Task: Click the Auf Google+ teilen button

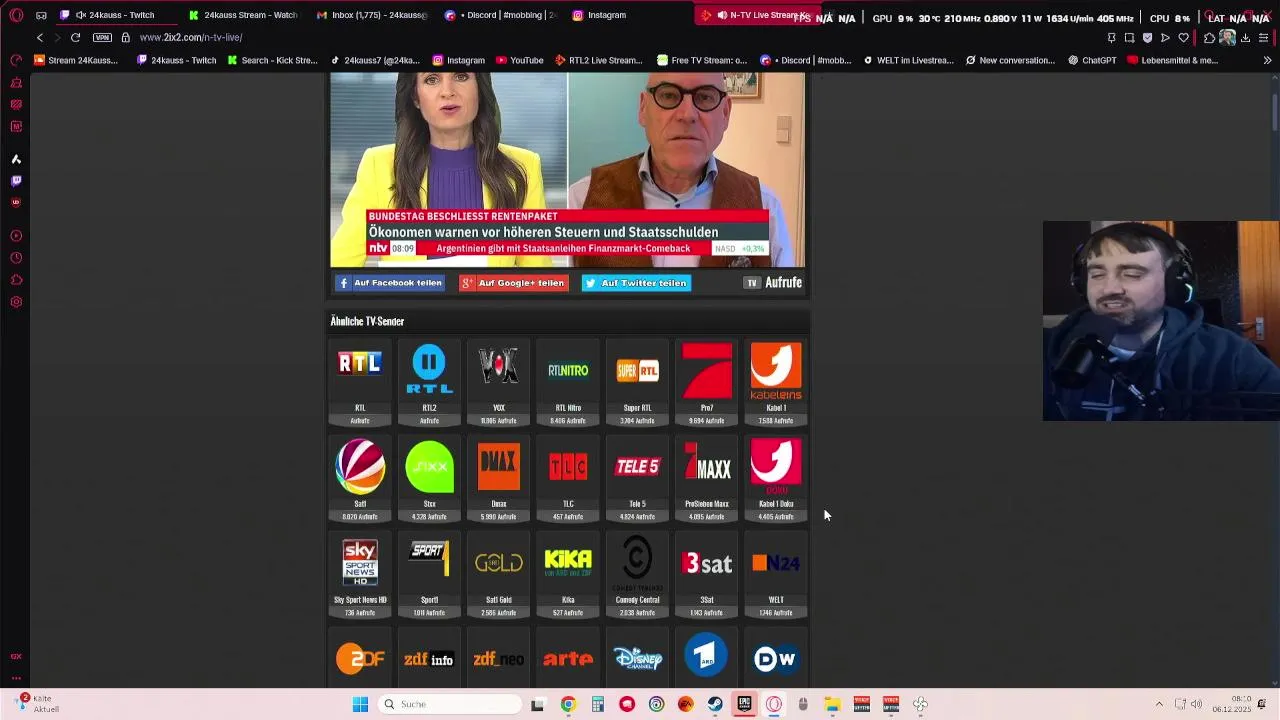Action: (513, 283)
